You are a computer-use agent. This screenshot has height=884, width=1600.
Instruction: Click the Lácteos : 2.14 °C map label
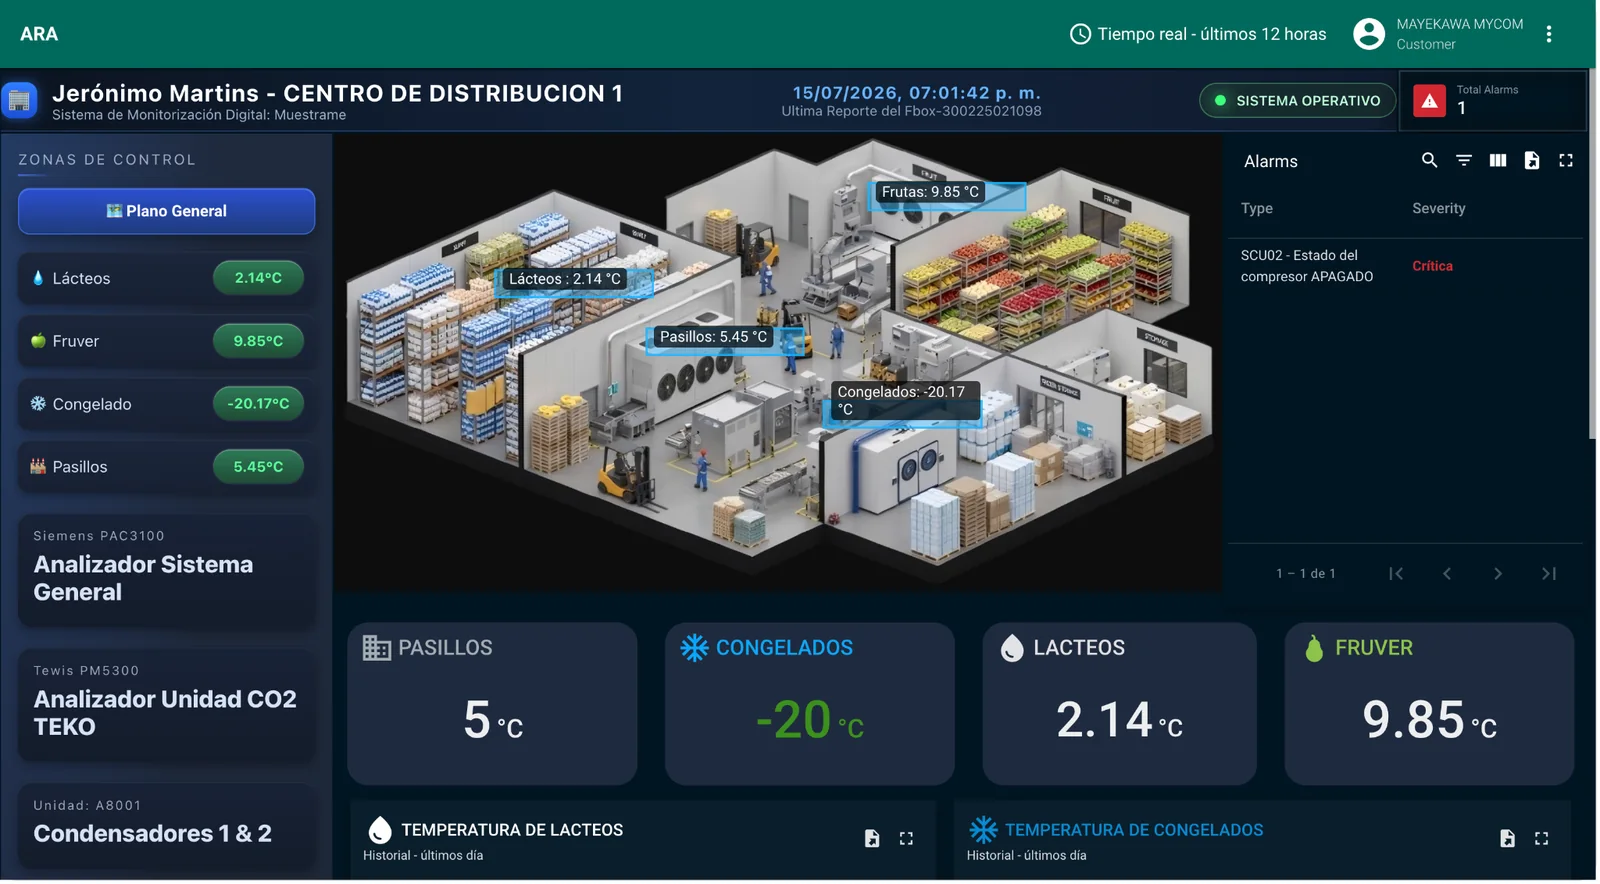click(x=564, y=279)
